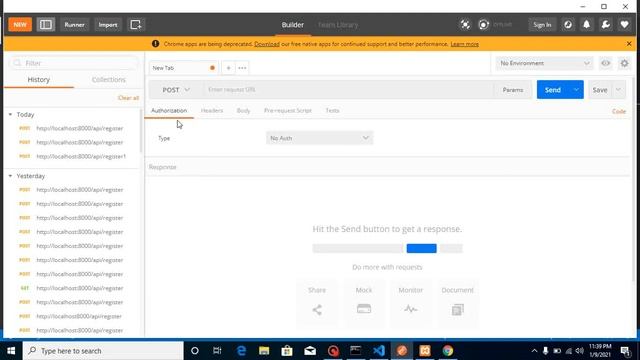Viewport: 640px width, 360px height.
Task: Open Google Chrome from taskbar
Action: point(448,351)
